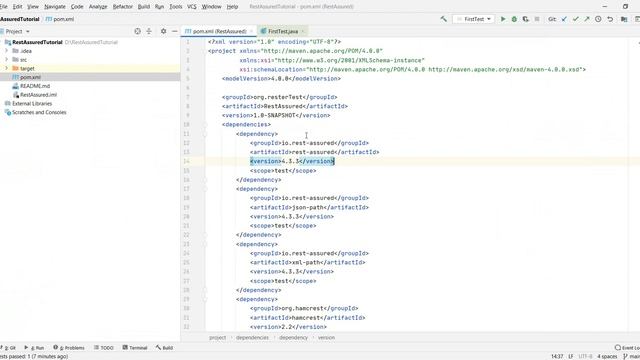Push commits with the Git arrow icon
640x360 pixels.
point(587,19)
